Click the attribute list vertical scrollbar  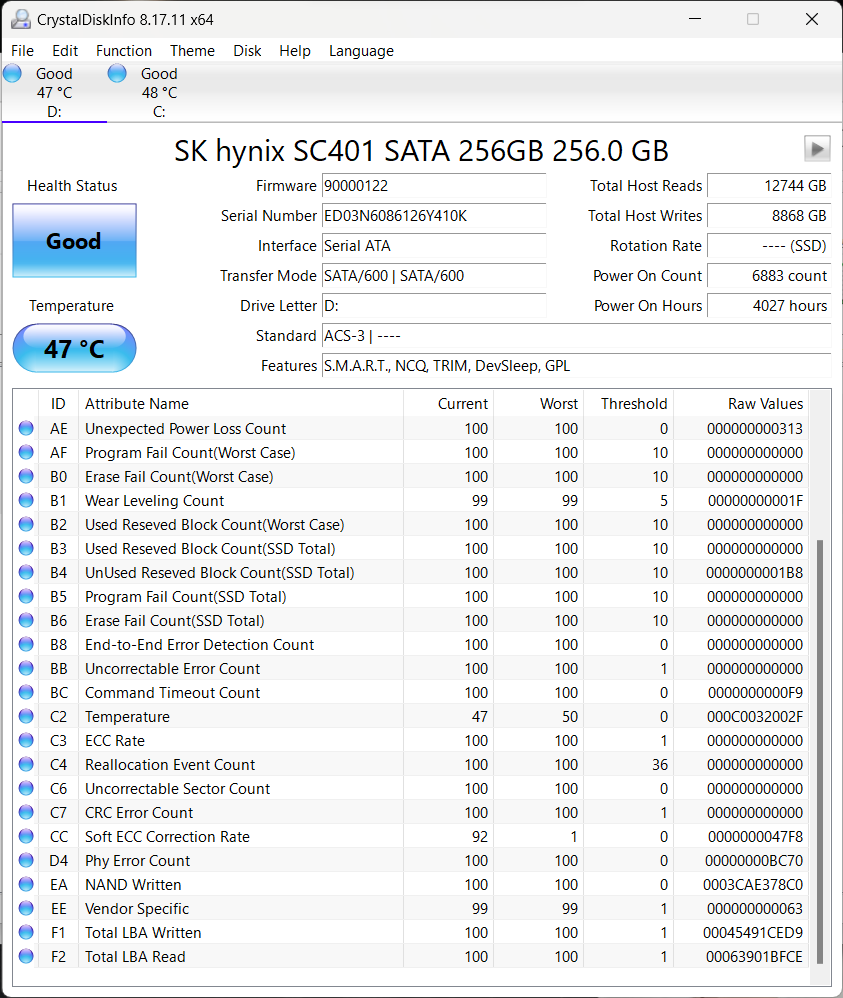820,751
